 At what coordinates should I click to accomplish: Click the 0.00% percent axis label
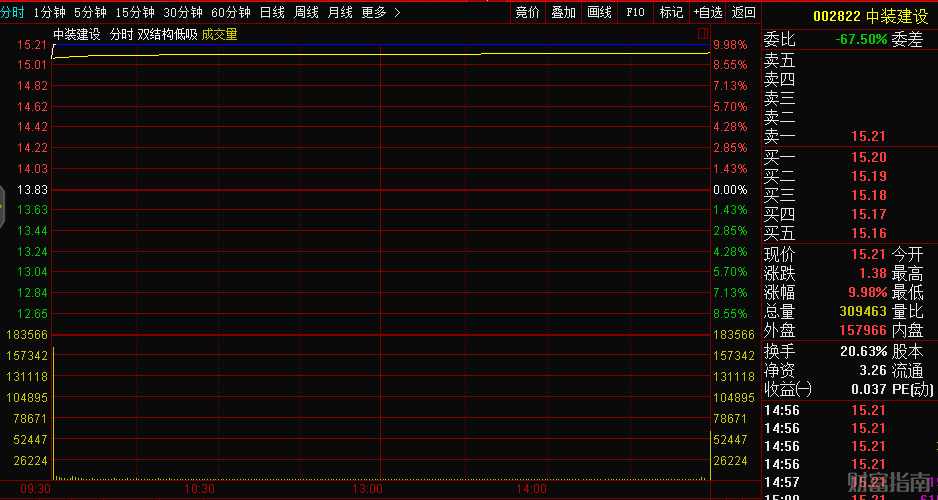(730, 190)
